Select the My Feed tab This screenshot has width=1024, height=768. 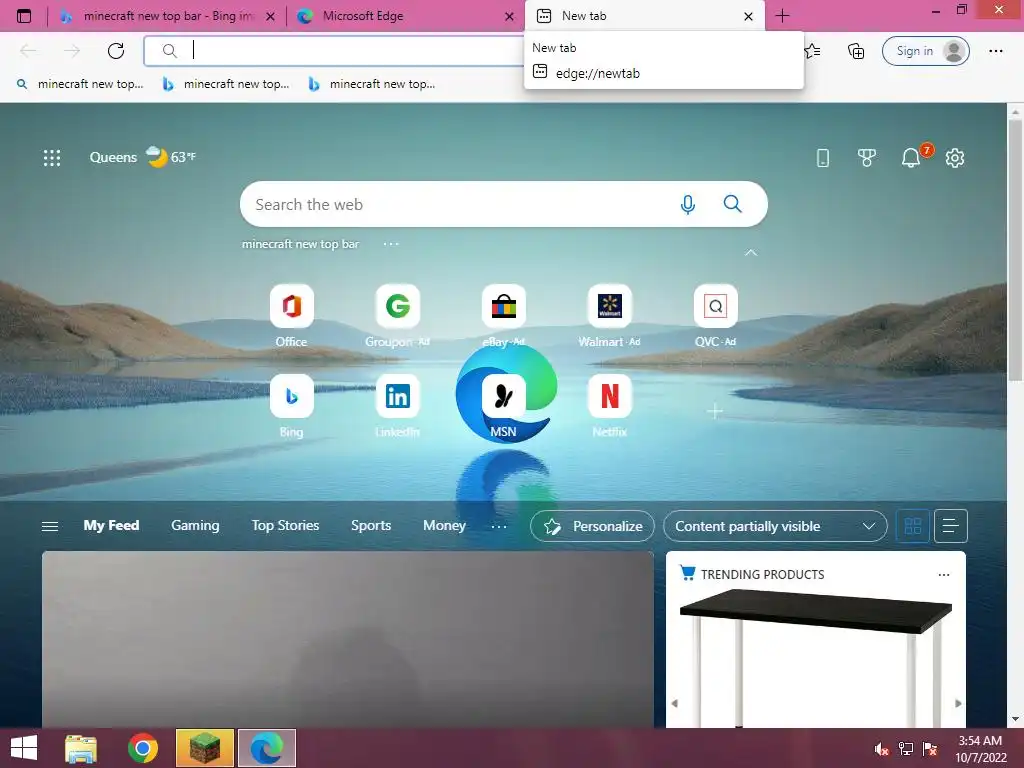tap(111, 526)
